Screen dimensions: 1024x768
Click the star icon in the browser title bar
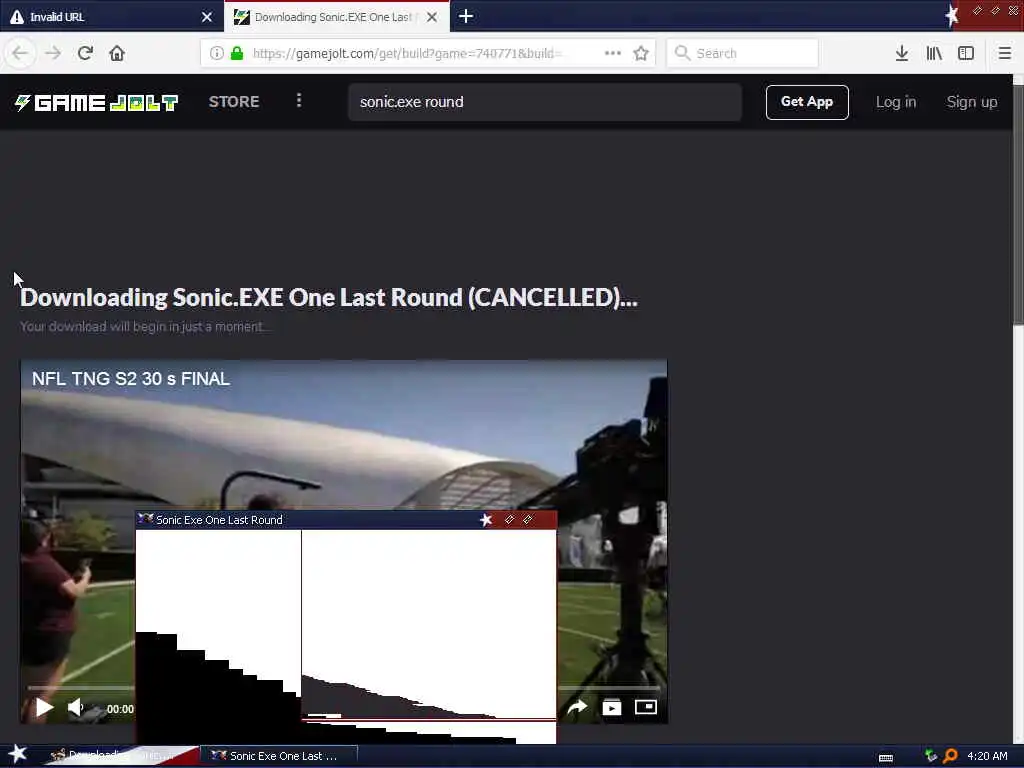coord(952,15)
